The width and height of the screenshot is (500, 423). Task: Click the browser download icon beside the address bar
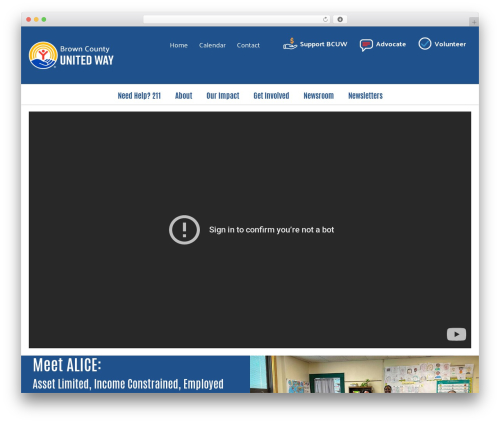[340, 19]
